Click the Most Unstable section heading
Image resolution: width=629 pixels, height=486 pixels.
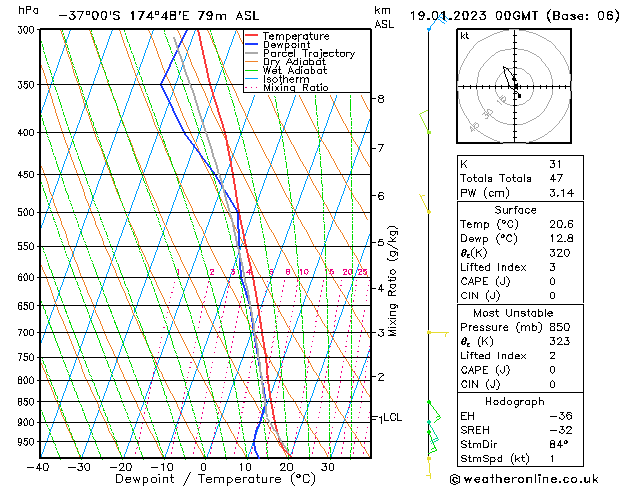(513, 313)
